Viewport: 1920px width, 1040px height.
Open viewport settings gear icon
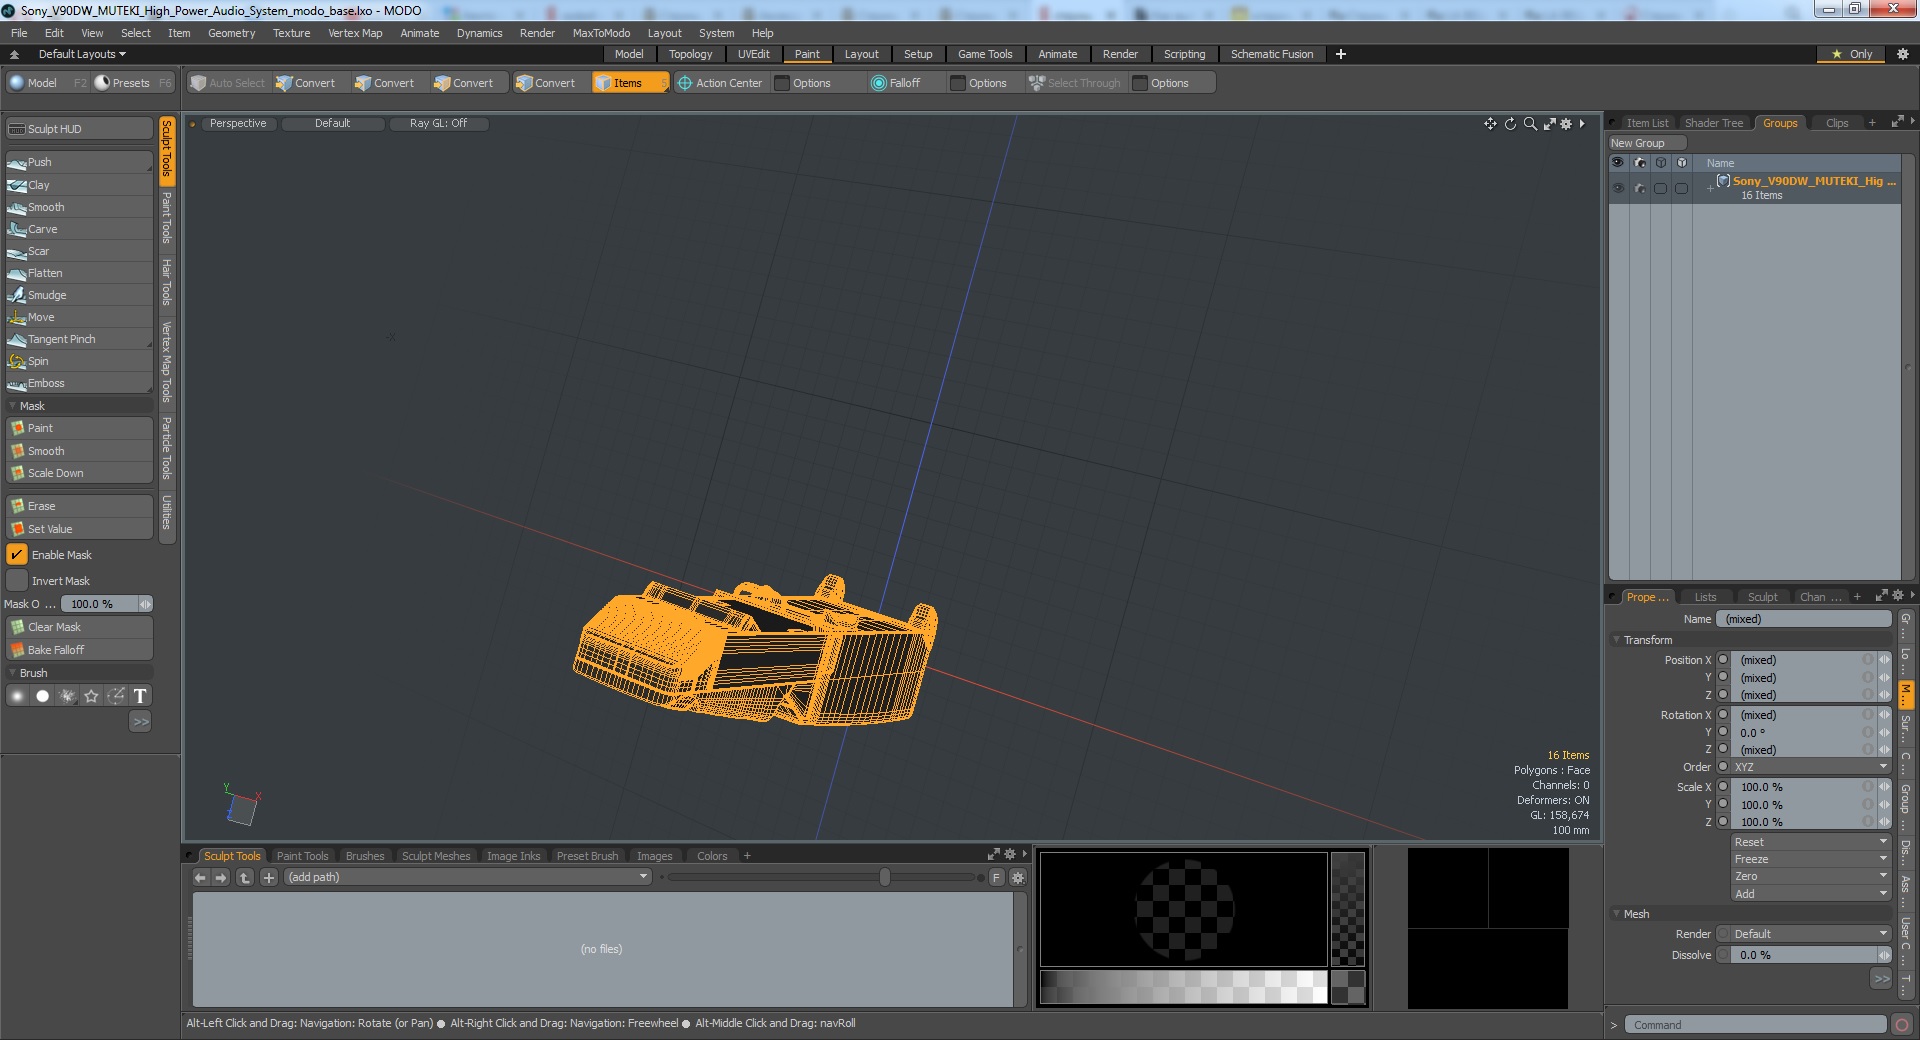coord(1566,124)
